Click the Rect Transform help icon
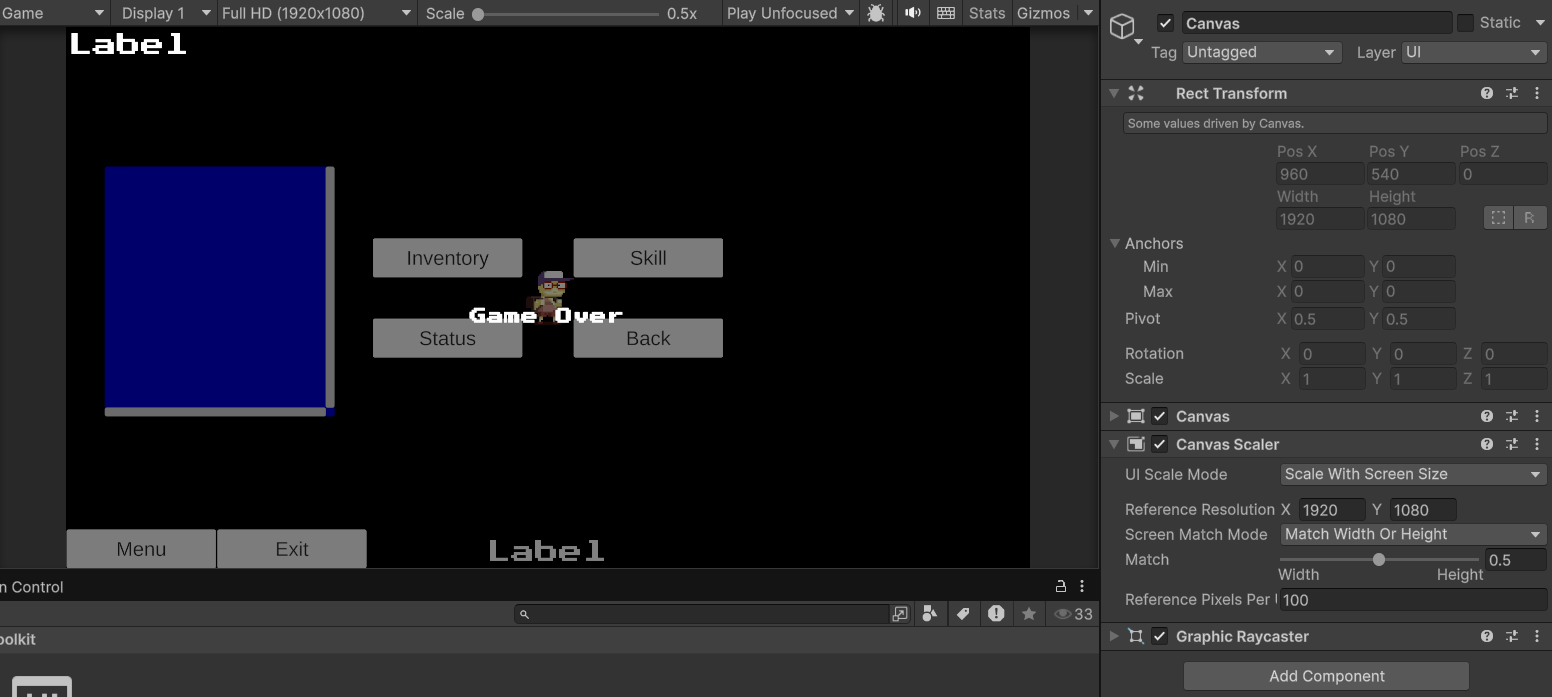The image size is (1552, 697). (1486, 93)
